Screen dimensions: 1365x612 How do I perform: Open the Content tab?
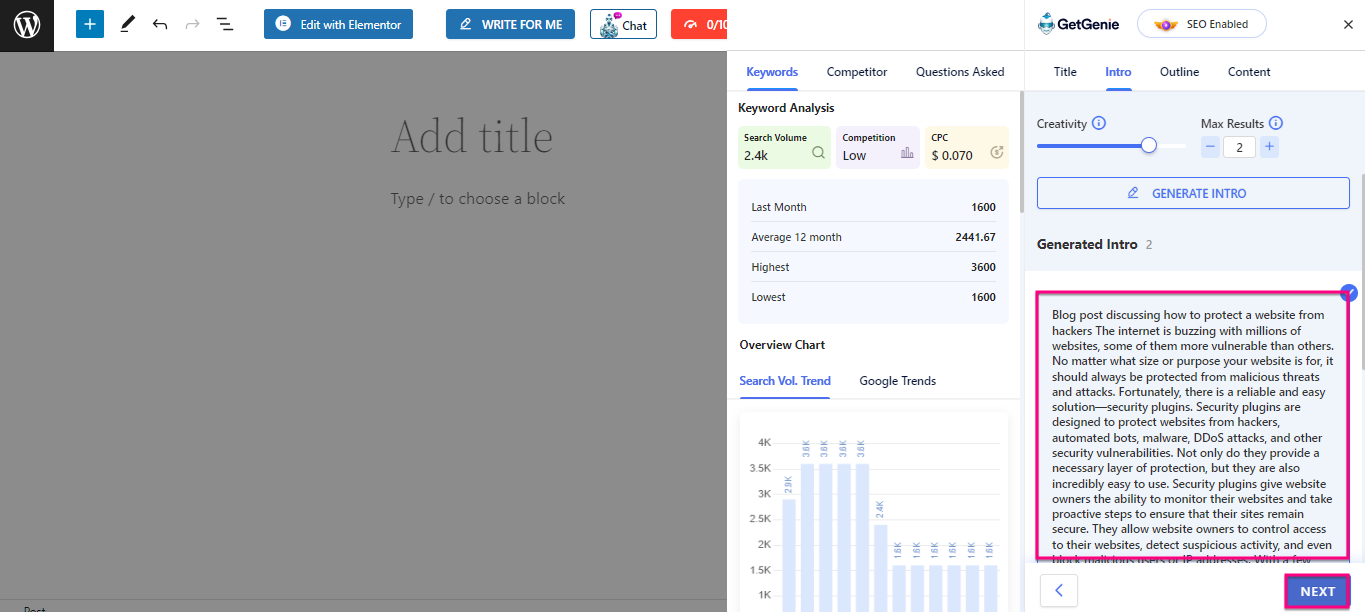click(1249, 72)
